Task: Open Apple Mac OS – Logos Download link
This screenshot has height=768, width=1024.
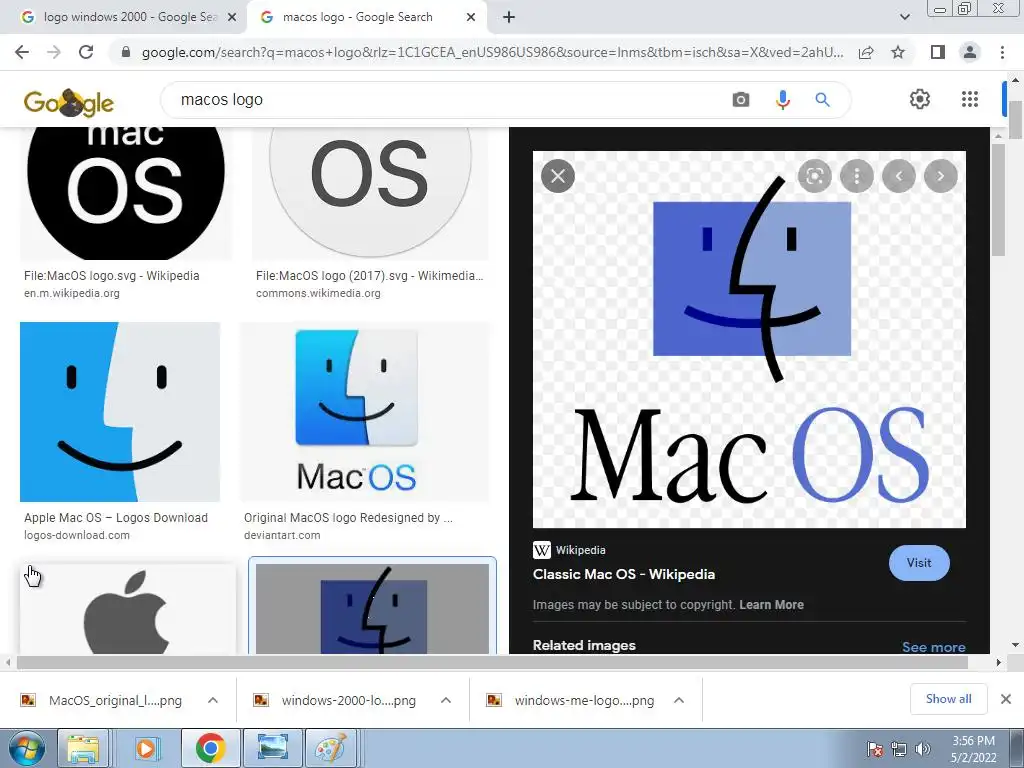Action: (116, 518)
